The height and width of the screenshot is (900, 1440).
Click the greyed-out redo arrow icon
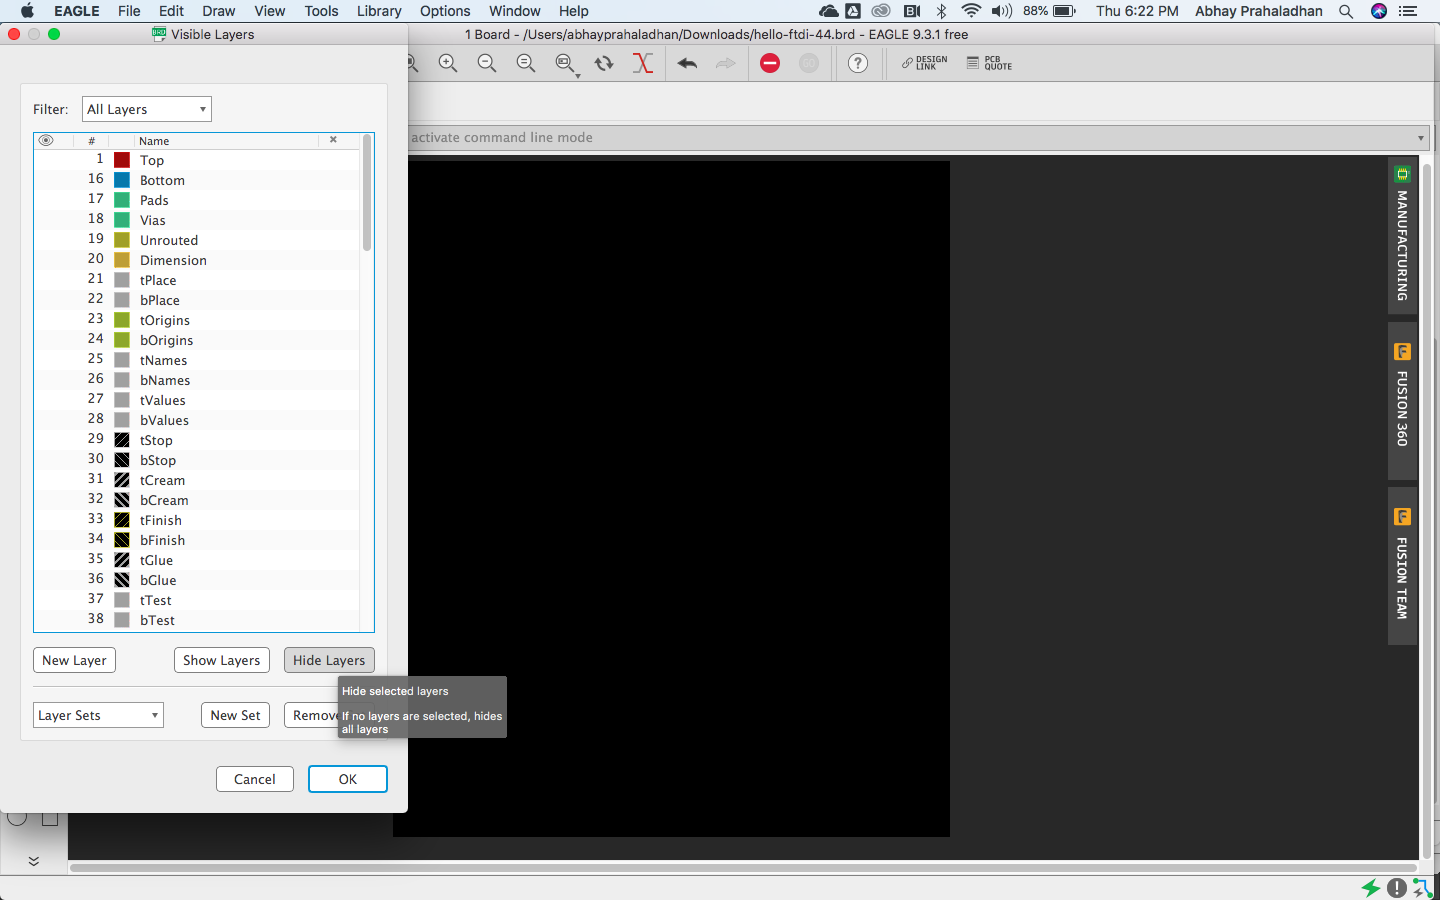[726, 64]
